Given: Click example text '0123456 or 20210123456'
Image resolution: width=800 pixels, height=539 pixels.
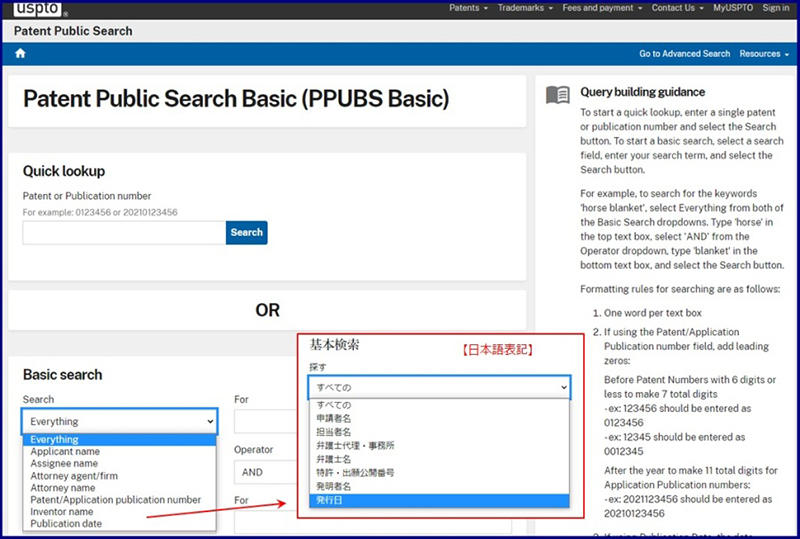Looking at the screenshot, I should pyautogui.click(x=126, y=212).
